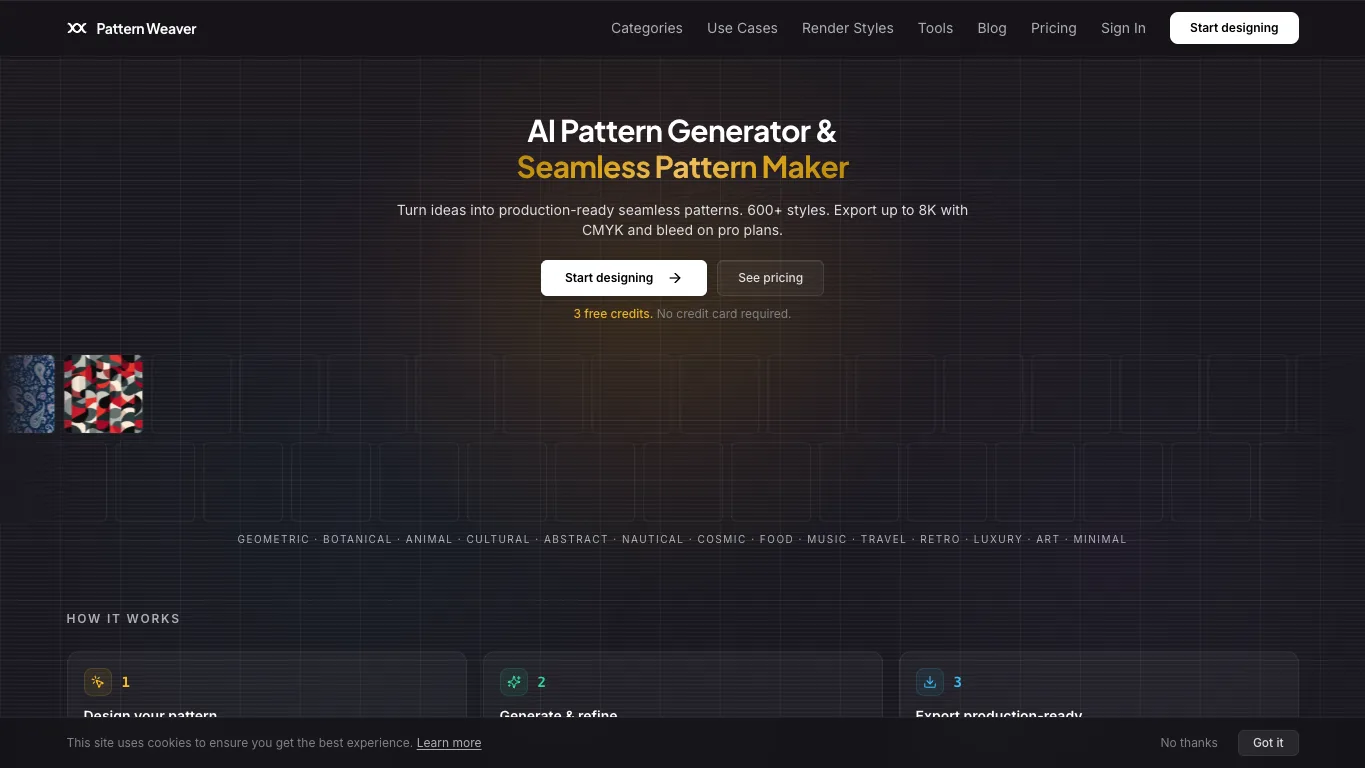Open the red abstract pattern thumbnail
Screen dimensions: 1365x768
coord(103,394)
